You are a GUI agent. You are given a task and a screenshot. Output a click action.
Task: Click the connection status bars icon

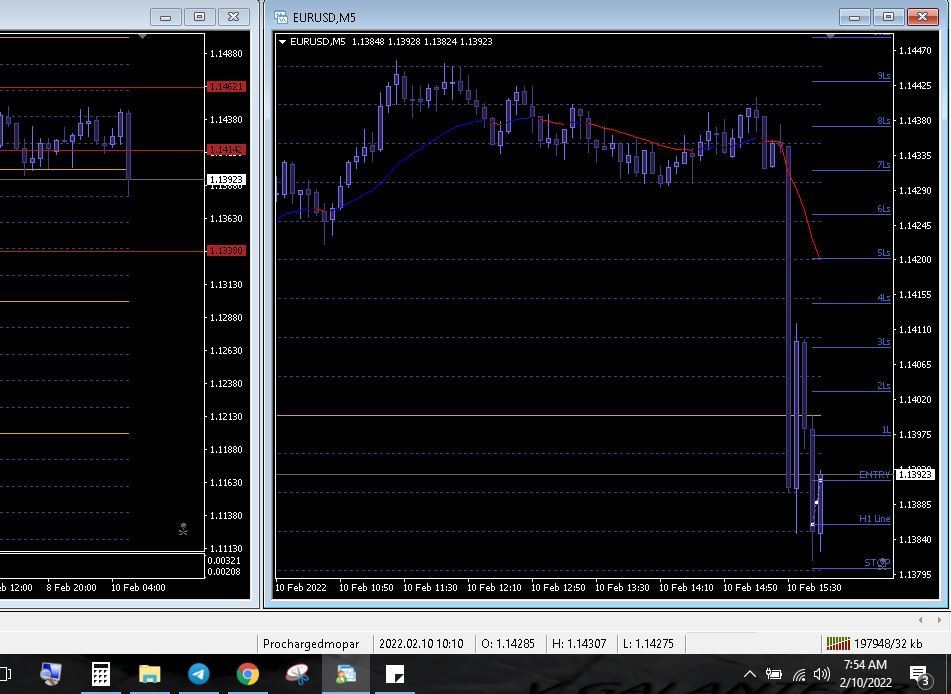[837, 643]
